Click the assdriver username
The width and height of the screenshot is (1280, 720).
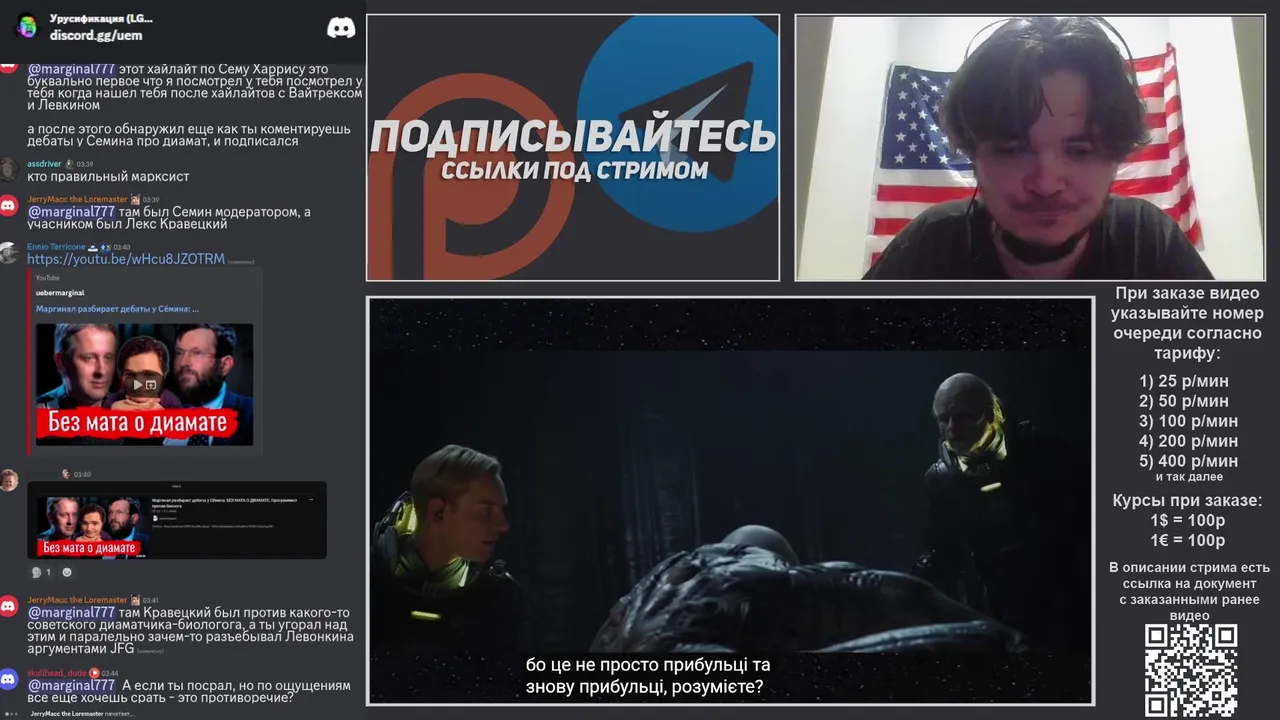[x=44, y=164]
